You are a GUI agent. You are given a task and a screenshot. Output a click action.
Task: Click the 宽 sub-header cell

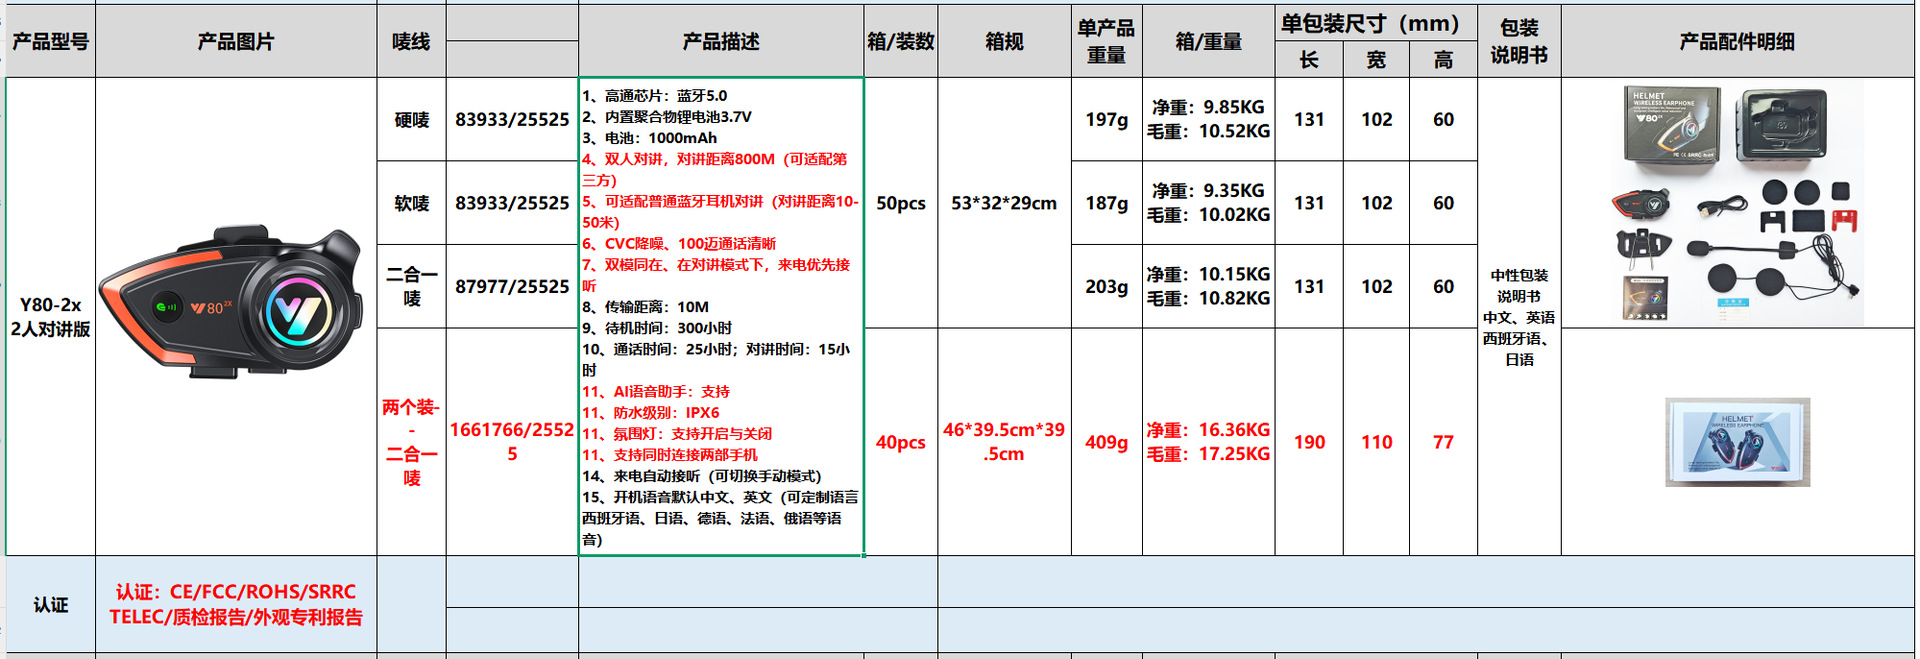click(1376, 60)
